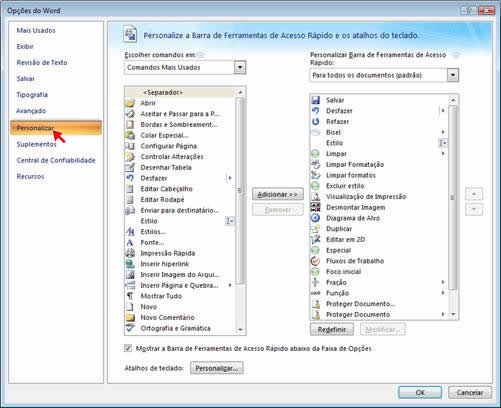The image size is (501, 408).
Task: Open the Para todos os documentos dropdown
Action: pos(452,75)
